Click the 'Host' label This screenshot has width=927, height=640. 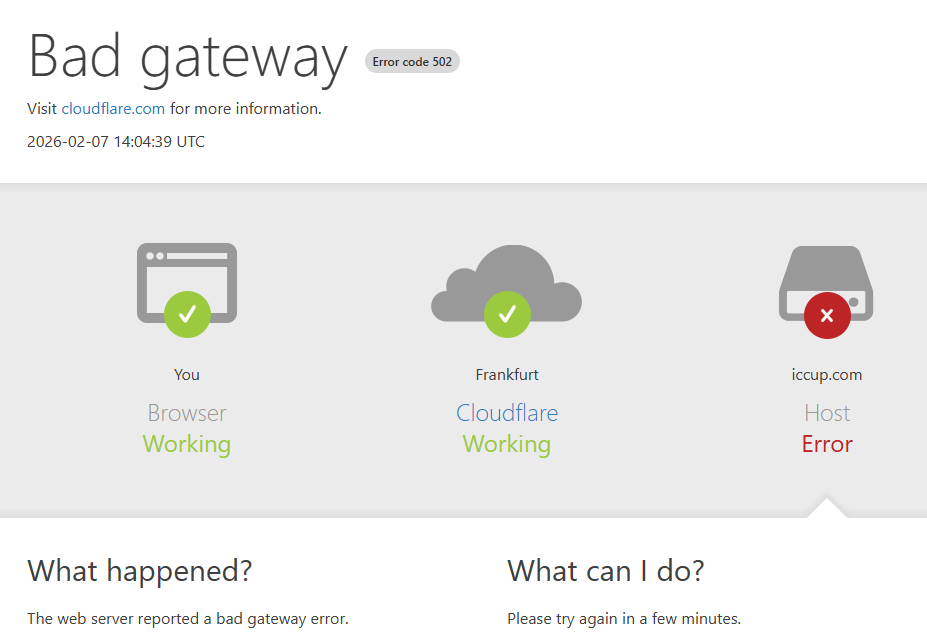pos(827,413)
